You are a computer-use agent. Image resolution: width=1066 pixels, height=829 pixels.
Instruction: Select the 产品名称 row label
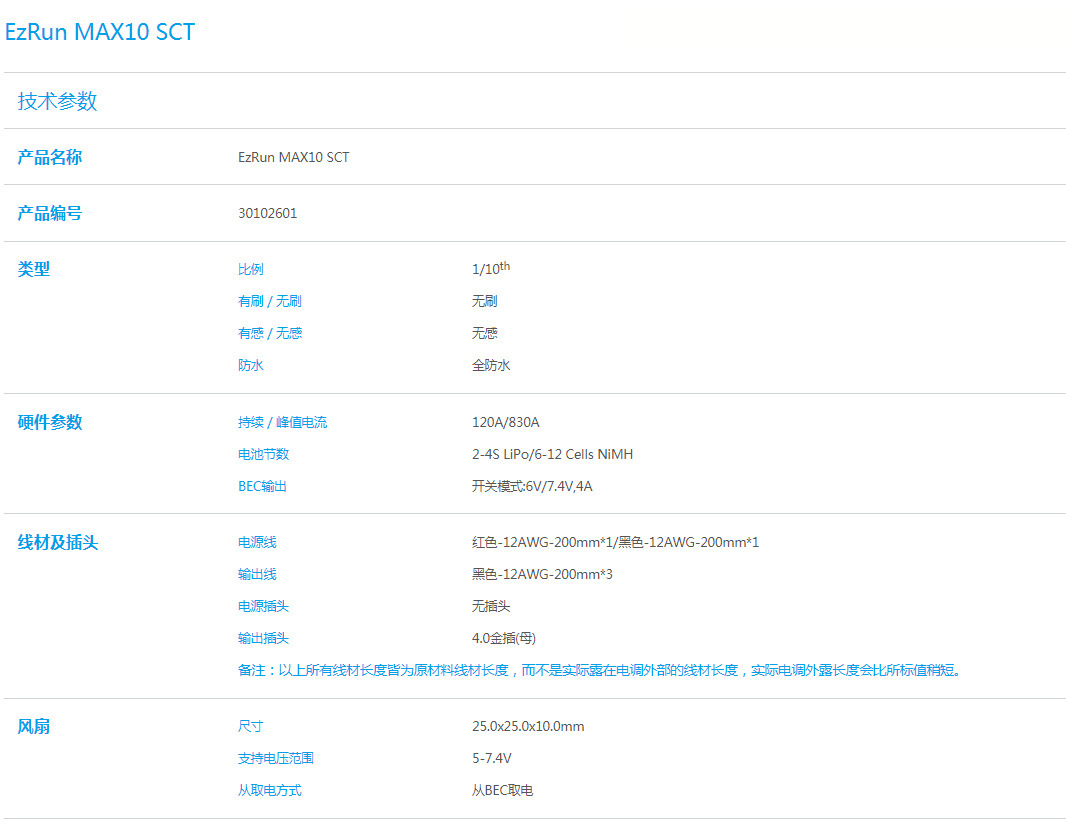coord(50,157)
